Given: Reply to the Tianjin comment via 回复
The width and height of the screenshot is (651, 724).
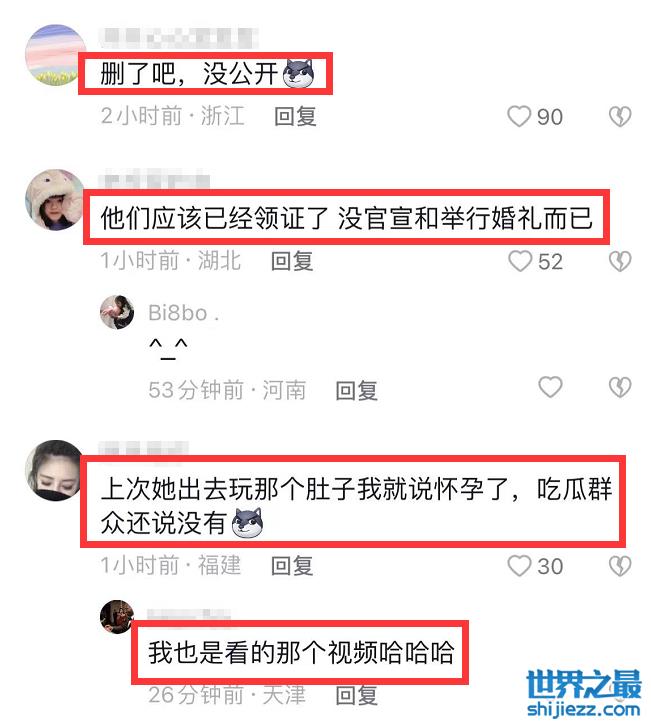Looking at the screenshot, I should [x=356, y=695].
